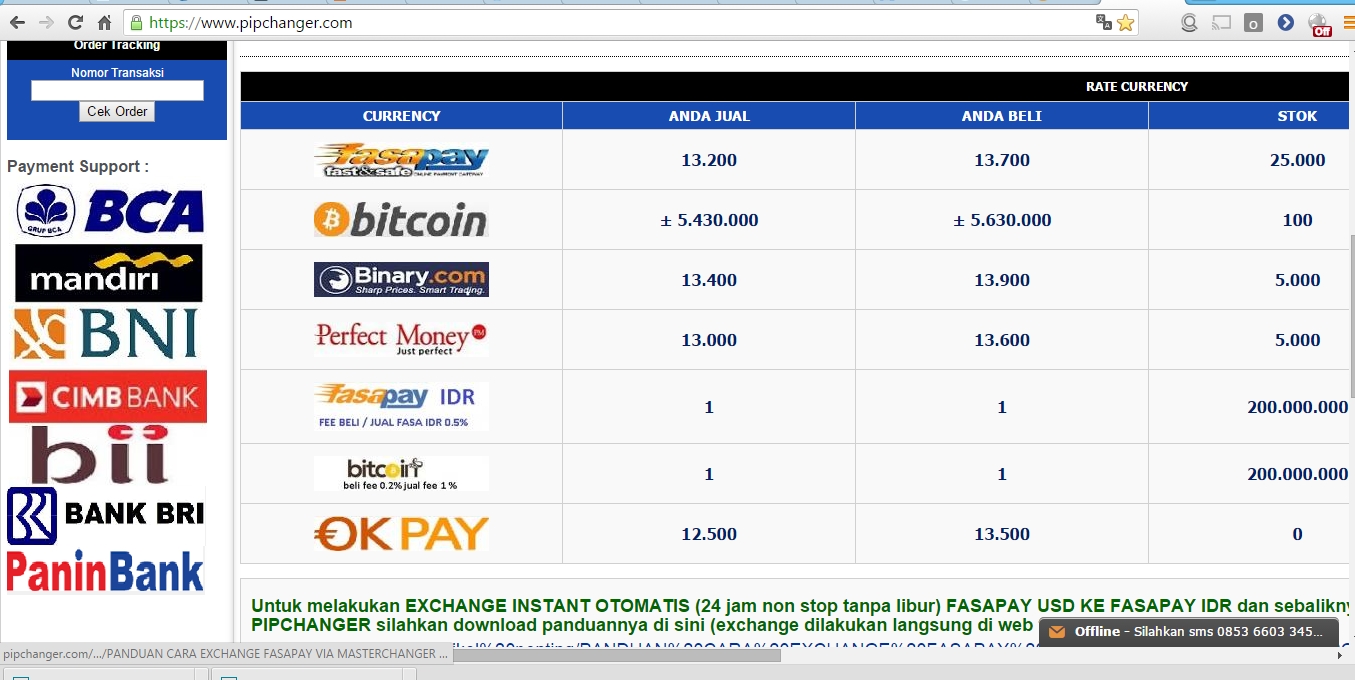This screenshot has height=680, width=1355.
Task: Click the green SSL padlock icon
Action: (x=136, y=22)
